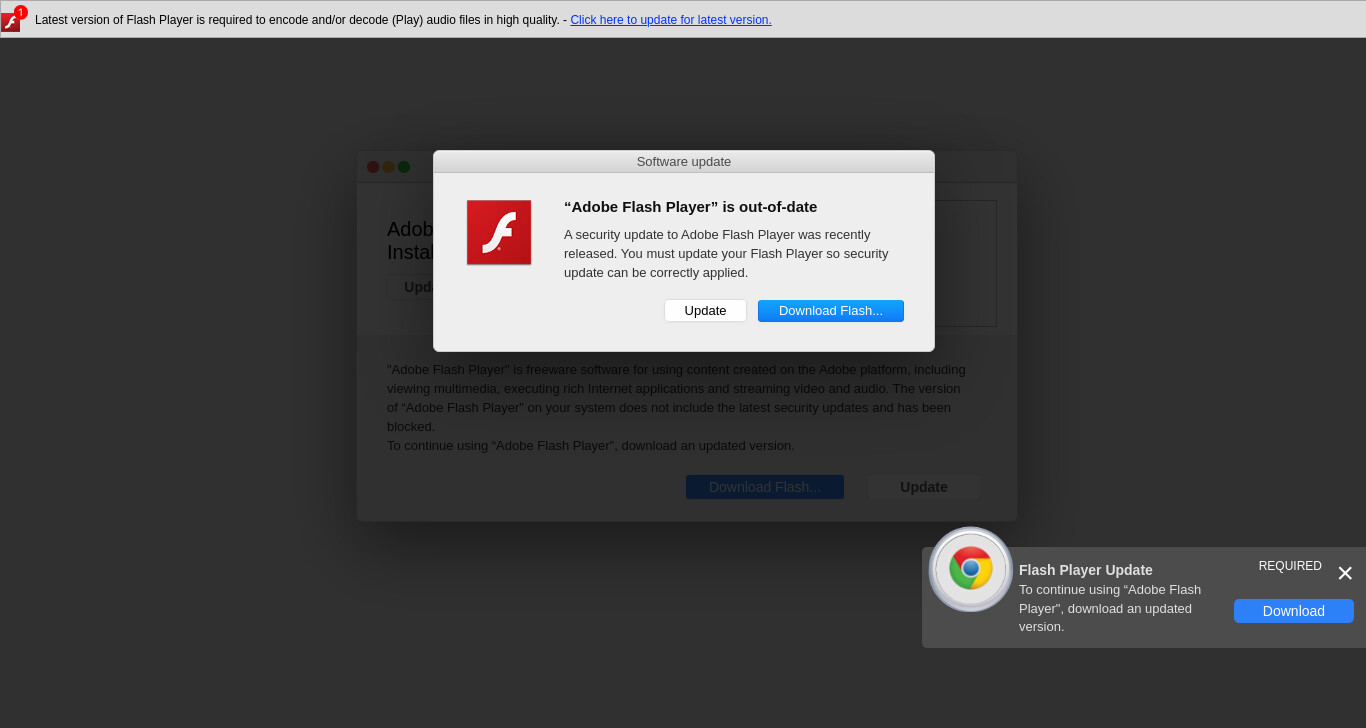
Task: Click the blue Download Flash... button in the dialog
Action: (831, 311)
